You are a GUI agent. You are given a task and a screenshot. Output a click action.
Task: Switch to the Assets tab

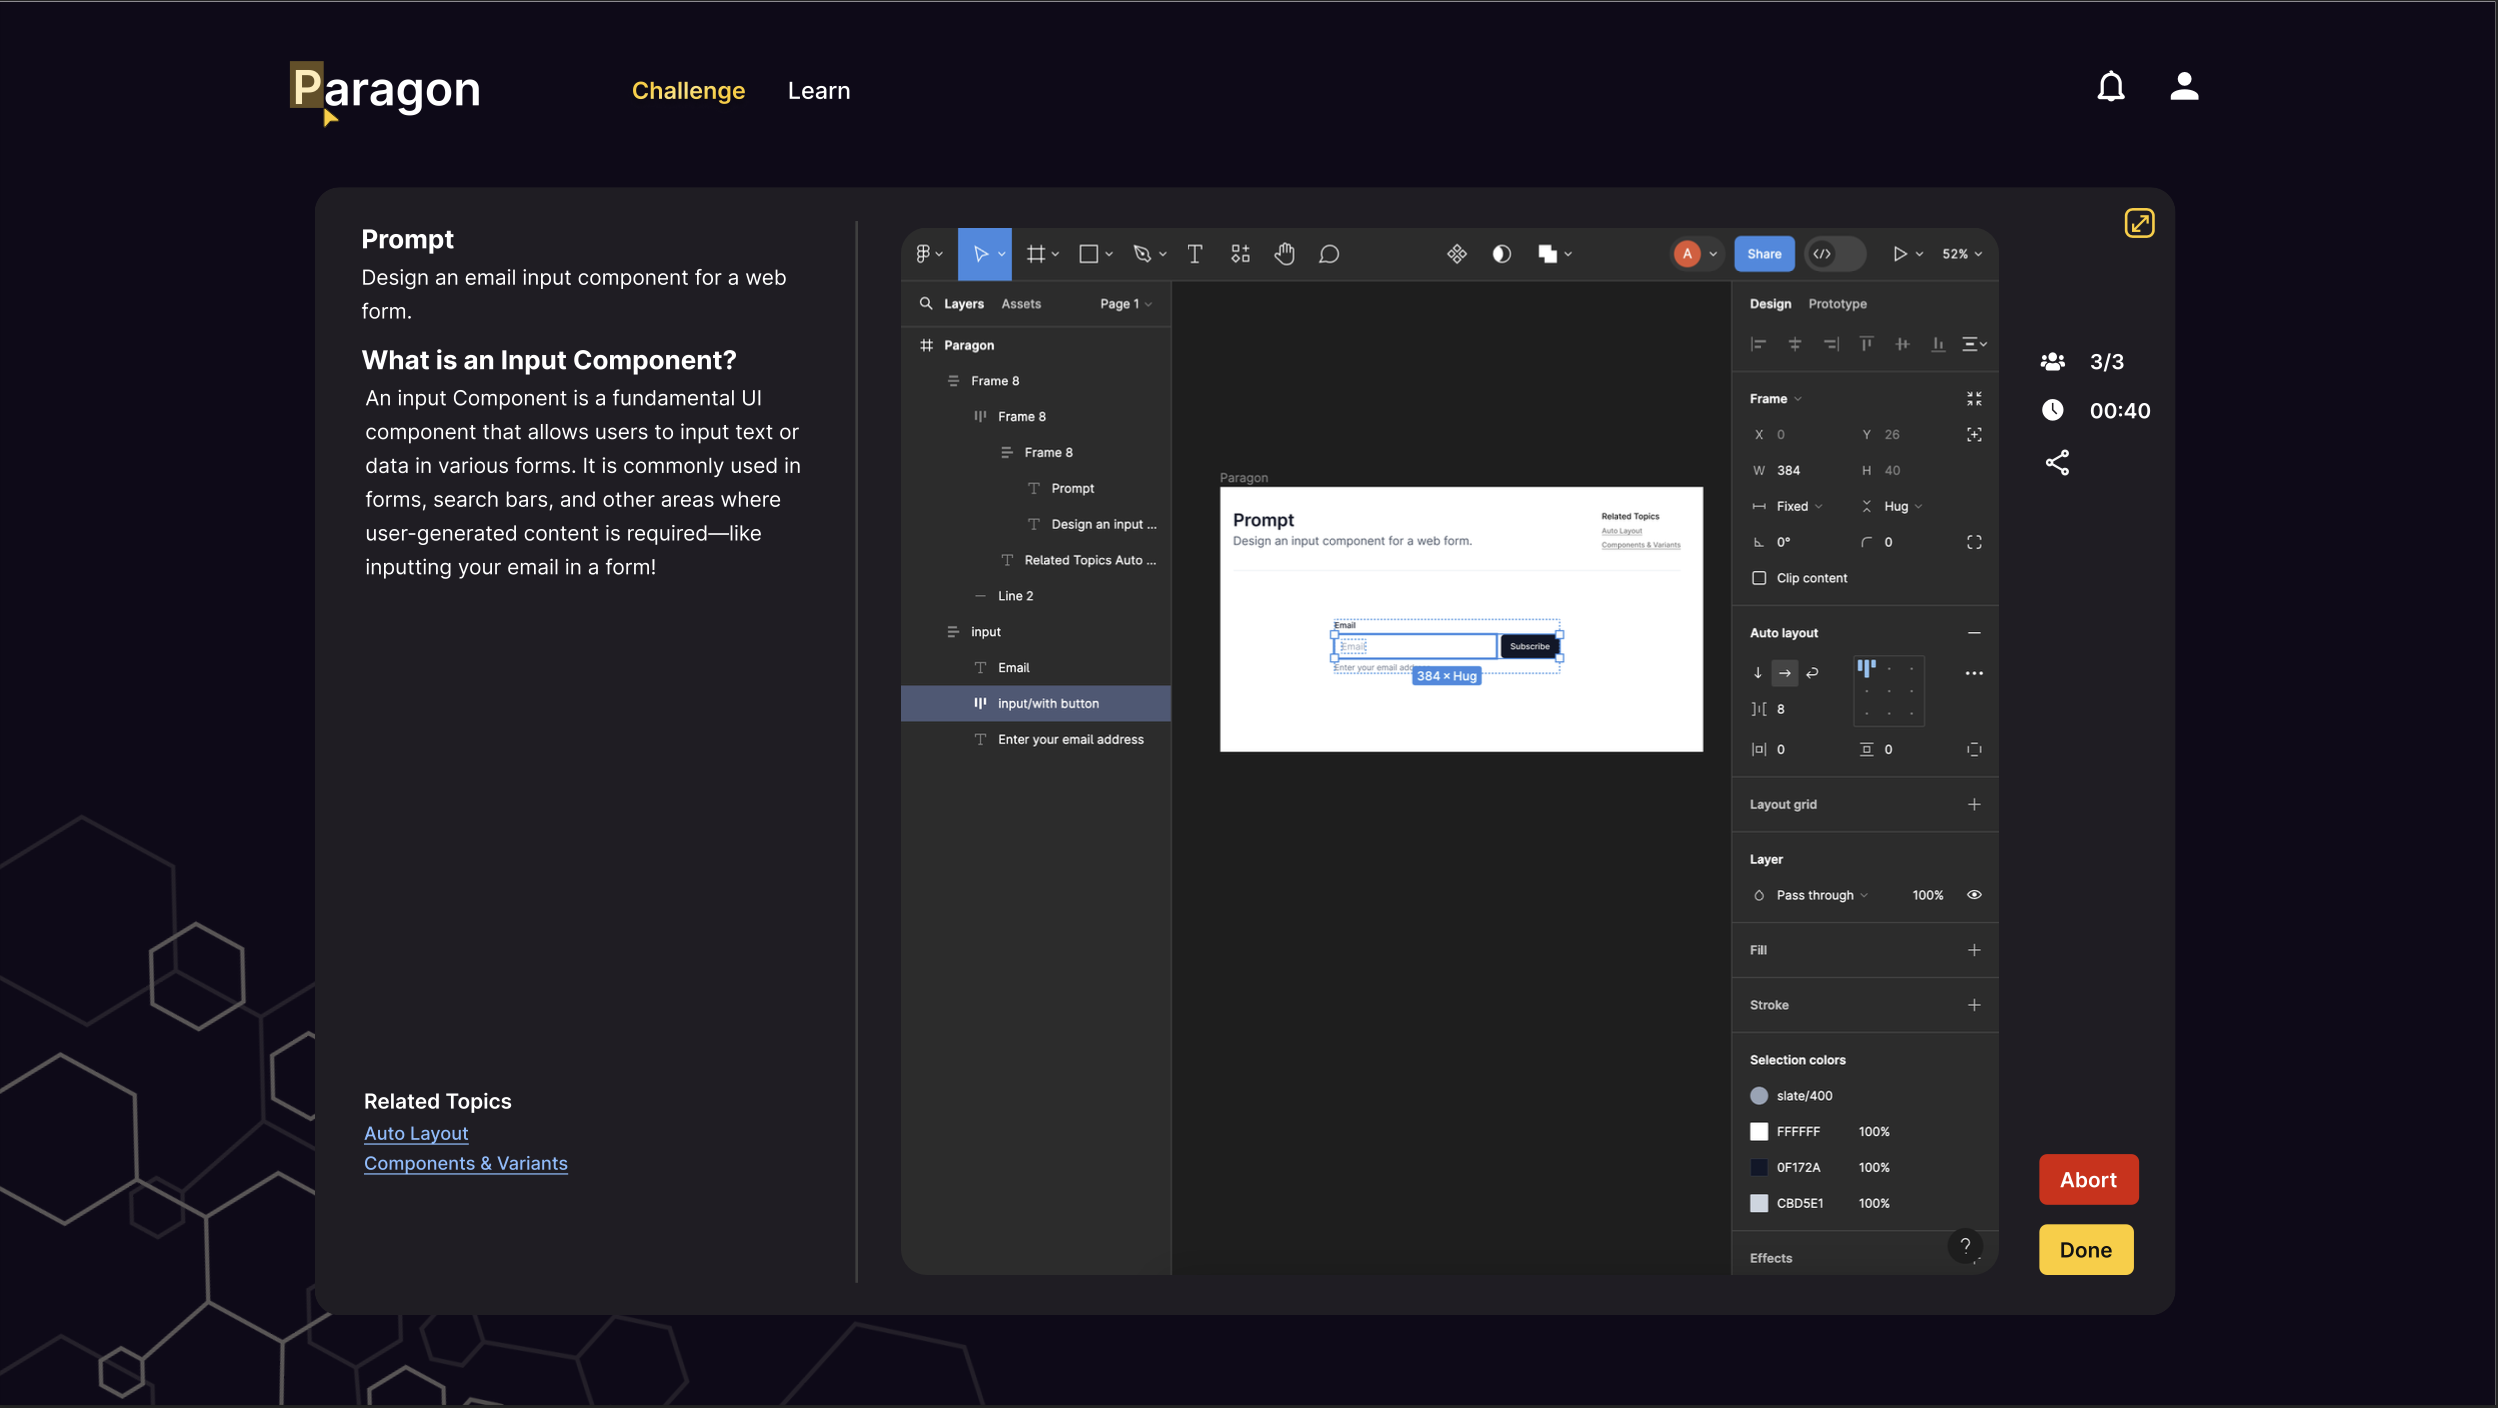coord(1021,304)
